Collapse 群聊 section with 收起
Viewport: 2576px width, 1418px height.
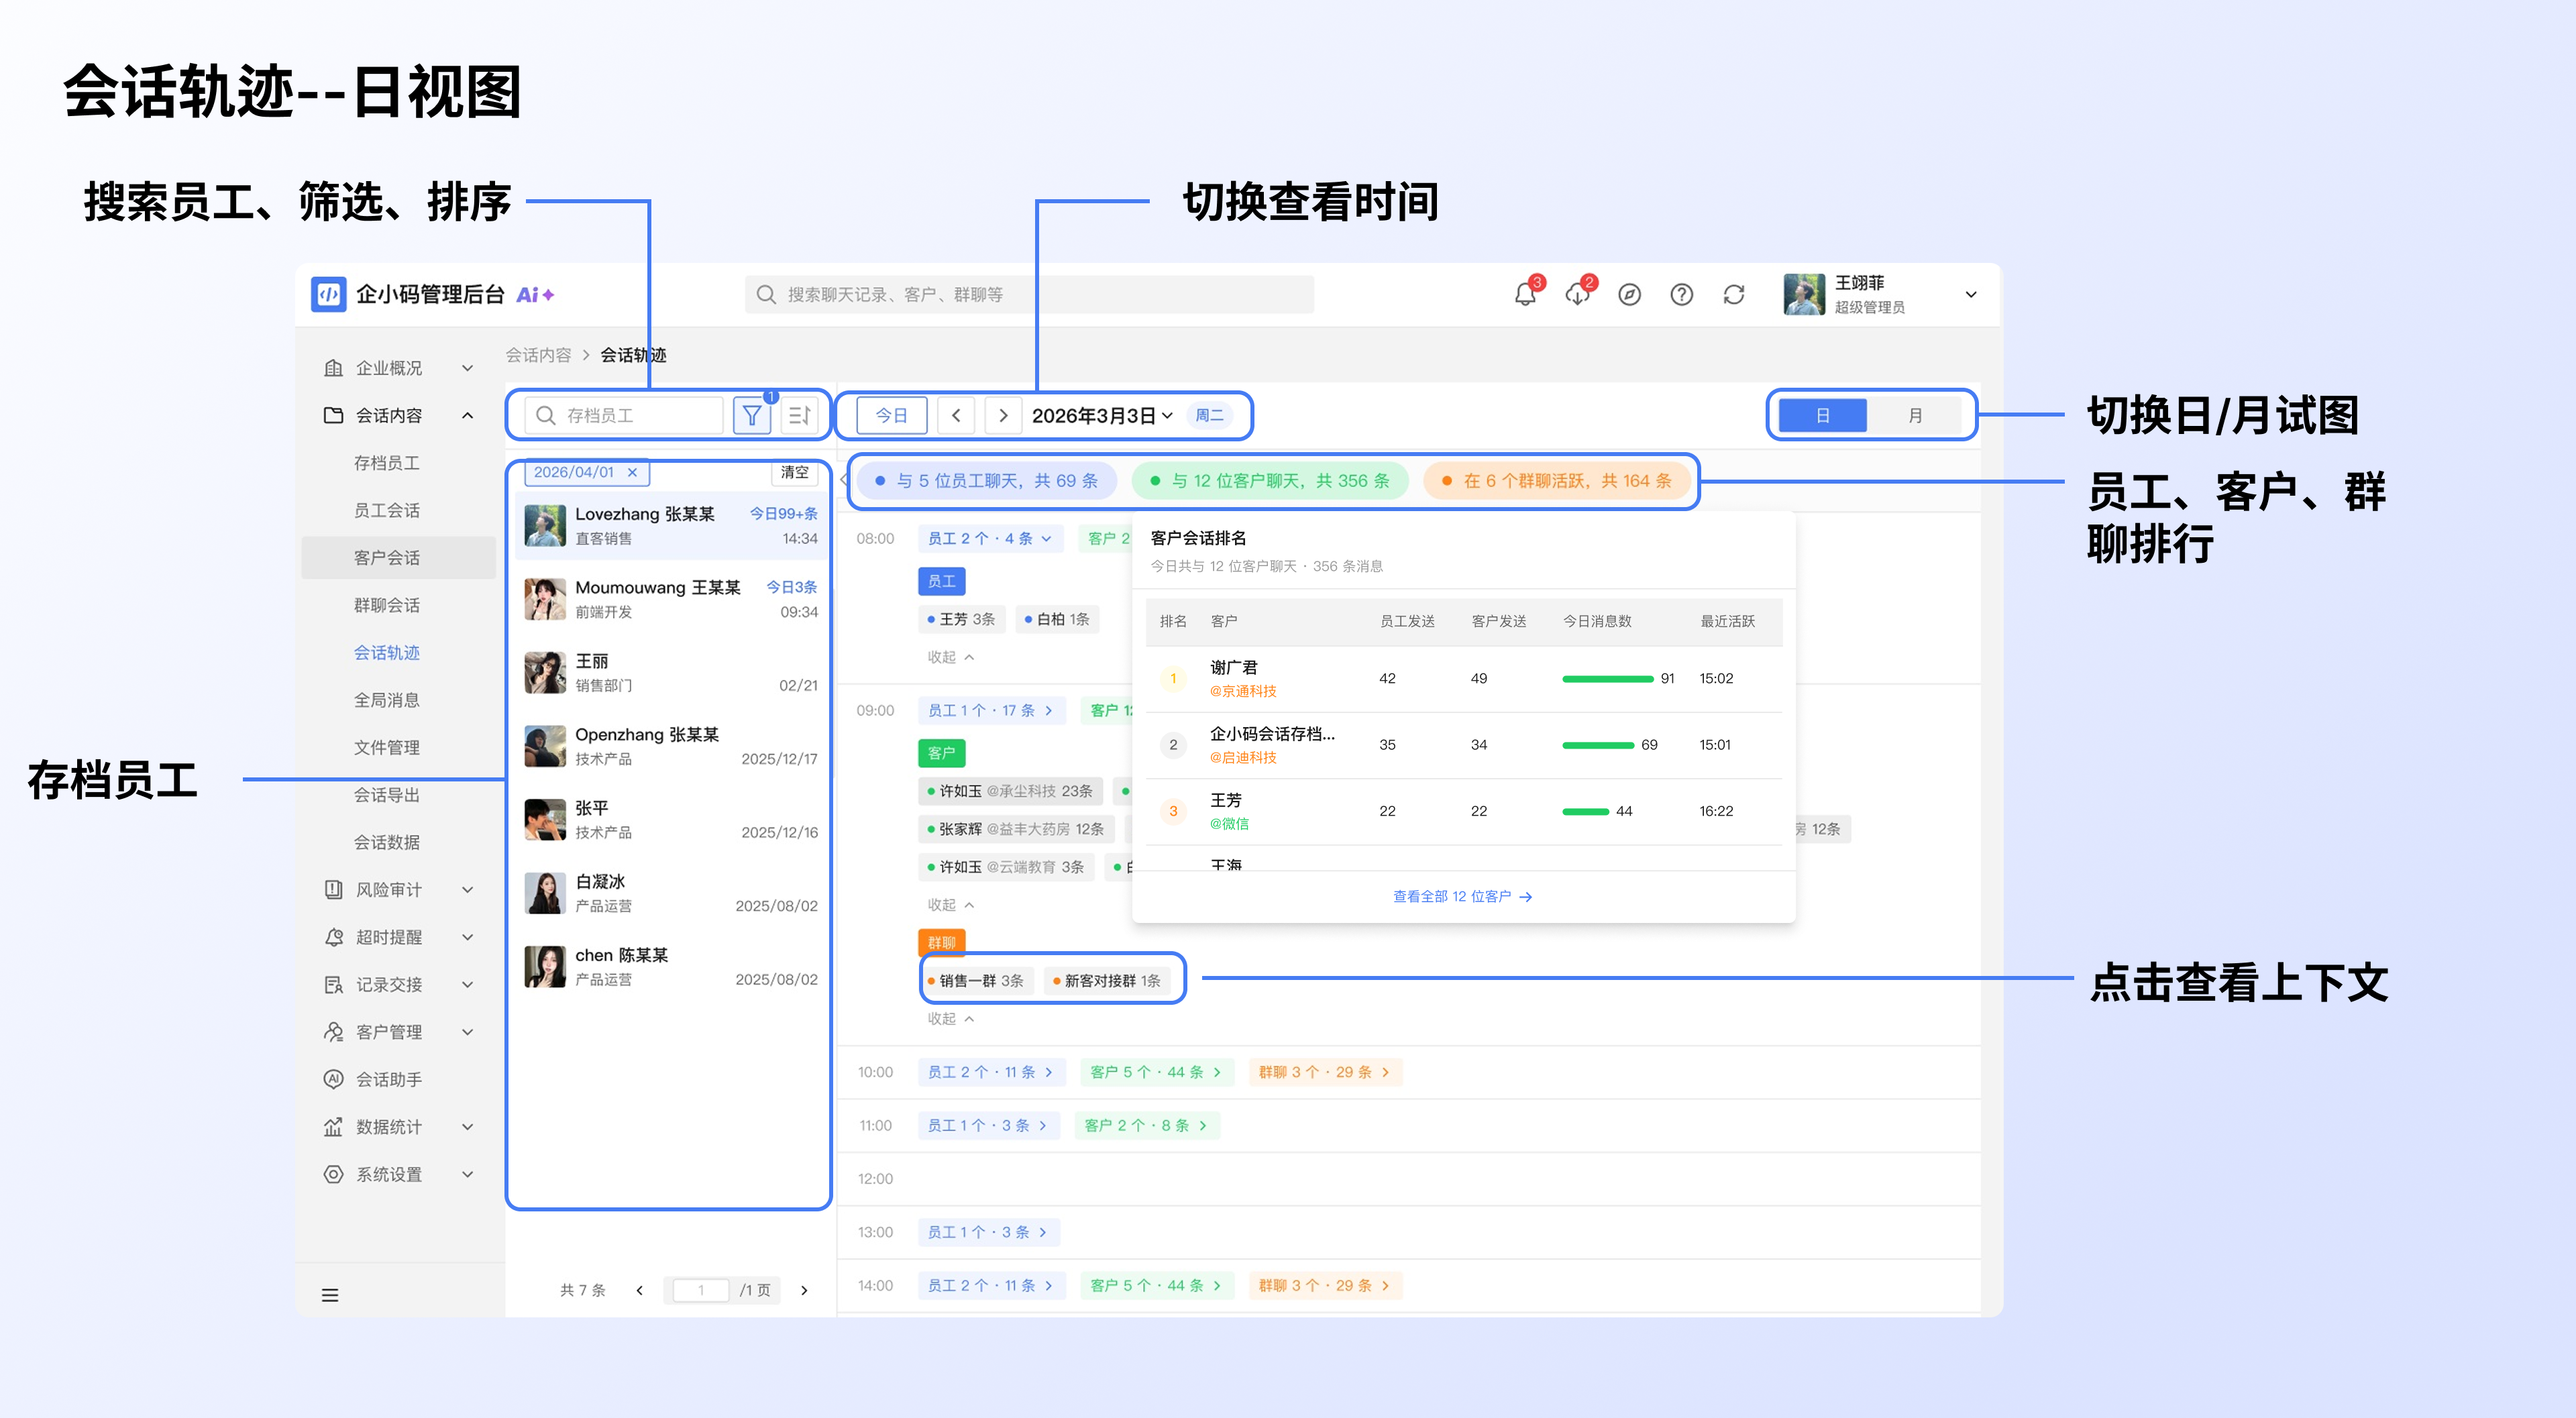coord(950,1019)
